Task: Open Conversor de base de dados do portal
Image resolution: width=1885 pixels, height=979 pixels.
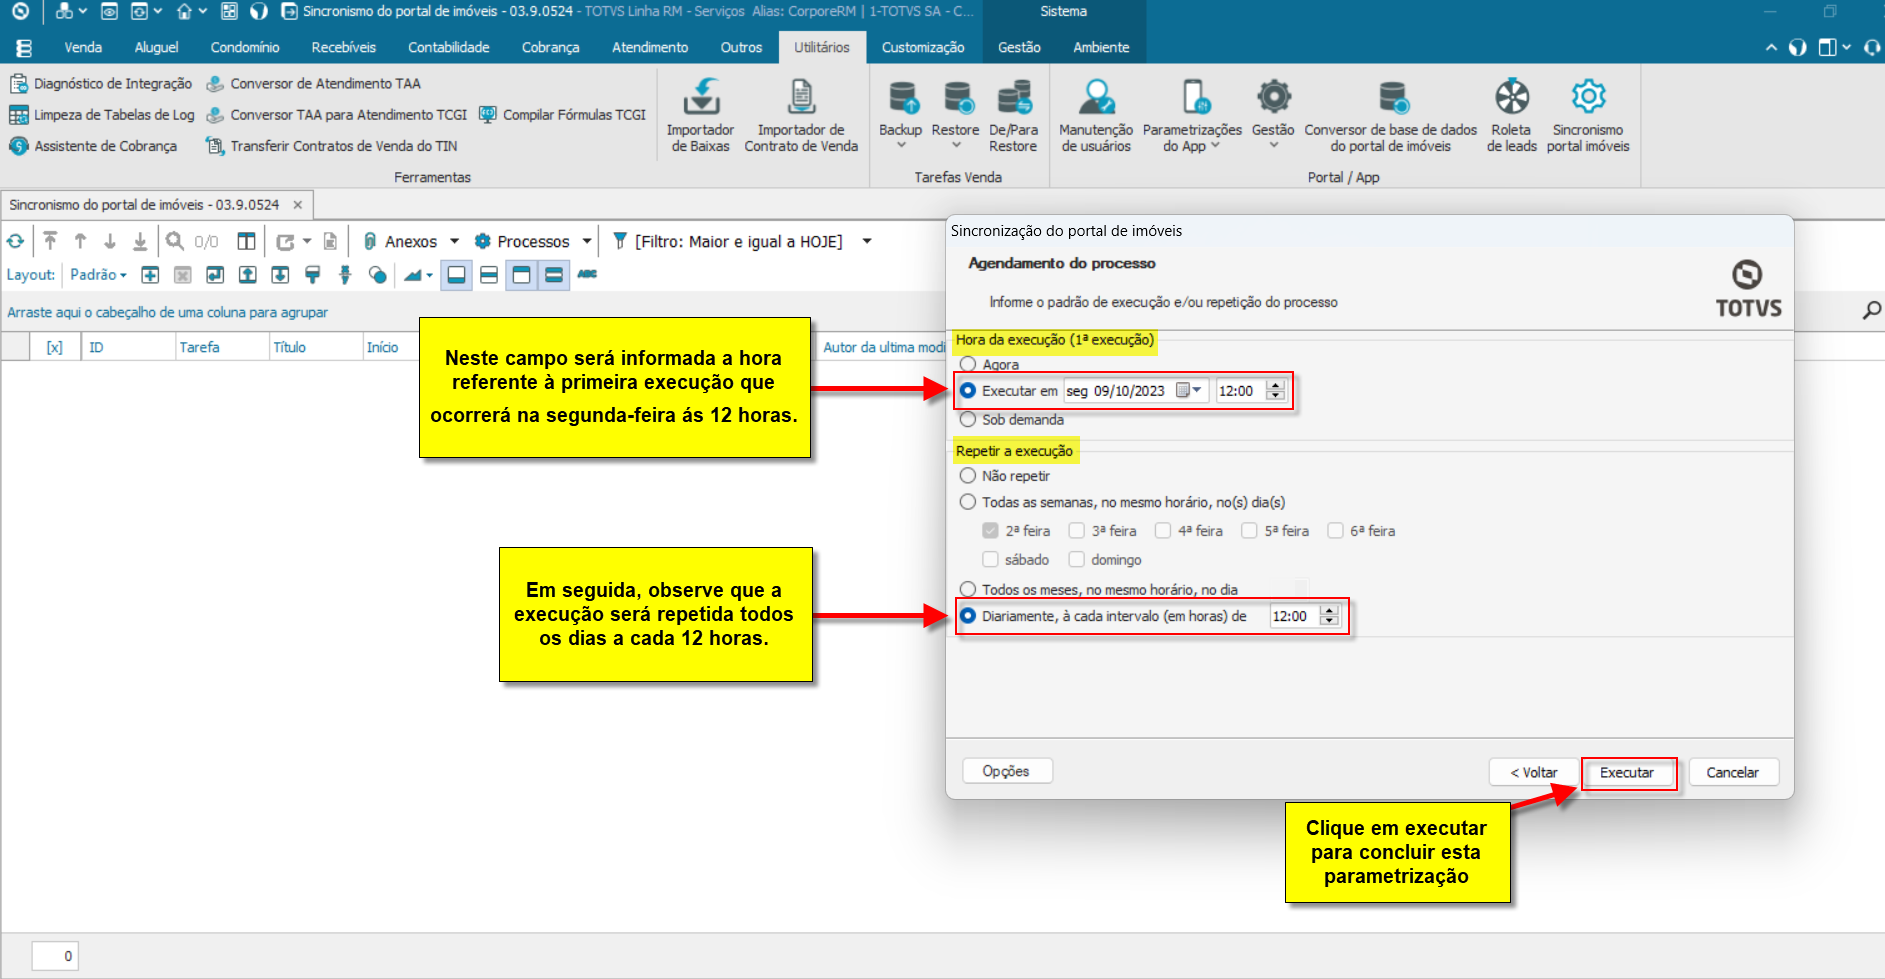Action: coord(1390,116)
